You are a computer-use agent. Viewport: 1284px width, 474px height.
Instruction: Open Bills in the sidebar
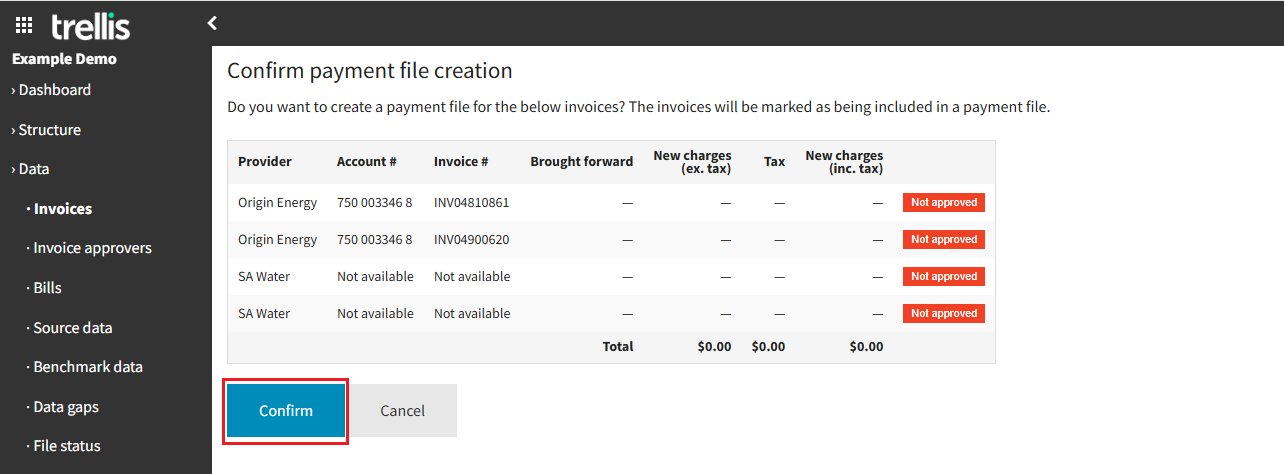[47, 288]
